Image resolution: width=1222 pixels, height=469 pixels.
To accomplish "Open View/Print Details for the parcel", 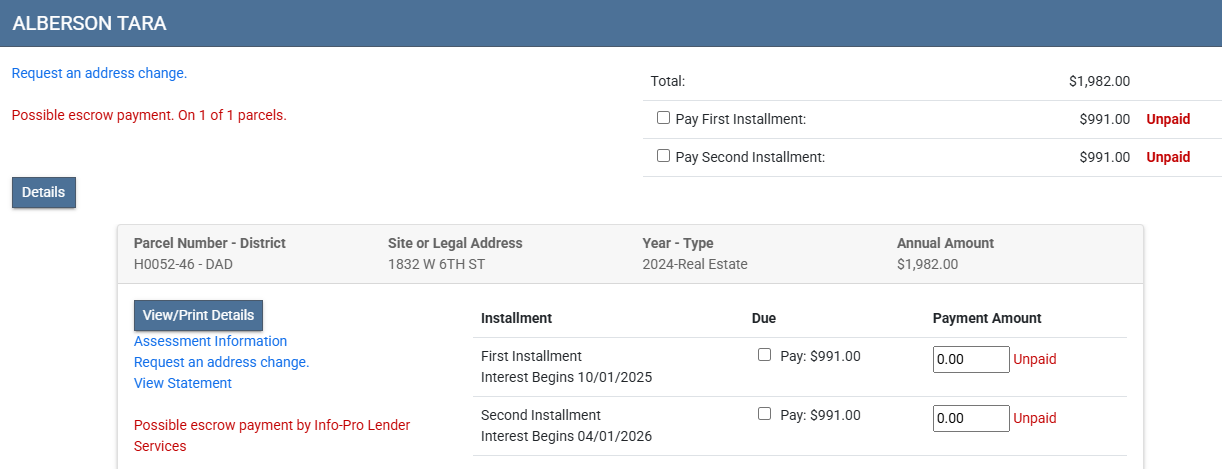I will [x=198, y=315].
